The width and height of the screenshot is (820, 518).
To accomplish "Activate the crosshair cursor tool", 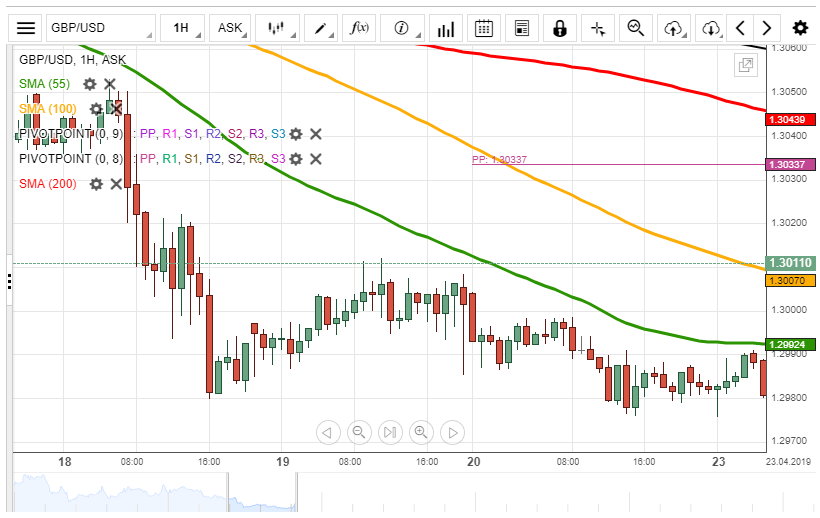I will coord(598,28).
